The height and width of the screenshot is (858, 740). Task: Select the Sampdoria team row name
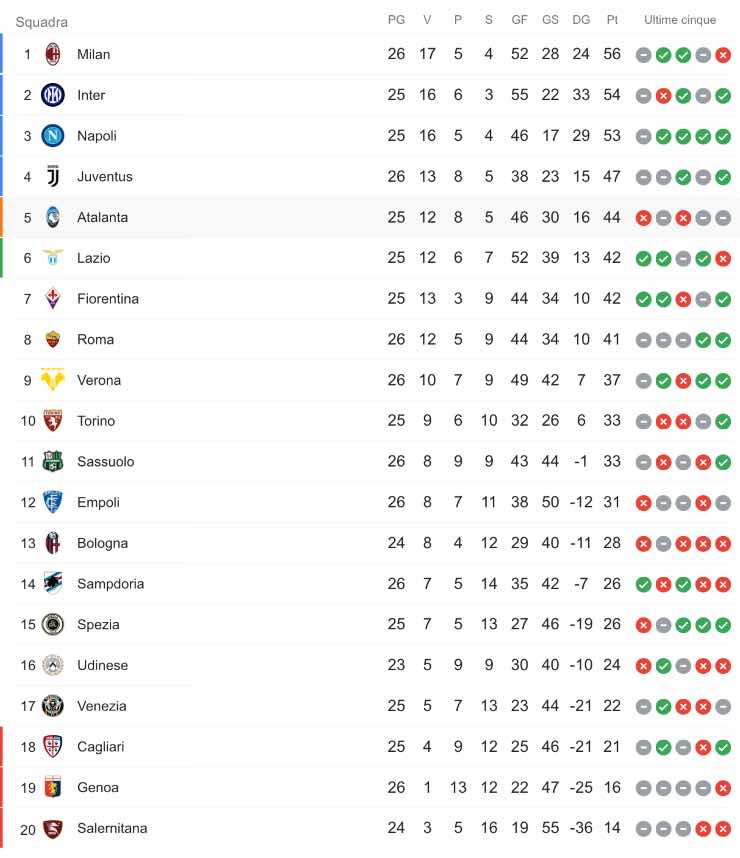[110, 584]
